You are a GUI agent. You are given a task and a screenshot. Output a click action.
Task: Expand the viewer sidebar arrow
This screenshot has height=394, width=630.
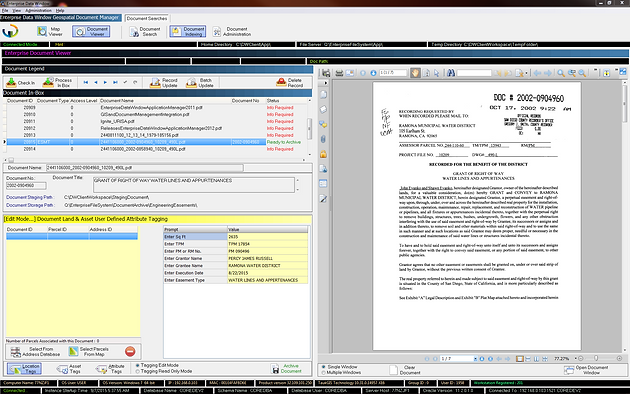tap(325, 83)
